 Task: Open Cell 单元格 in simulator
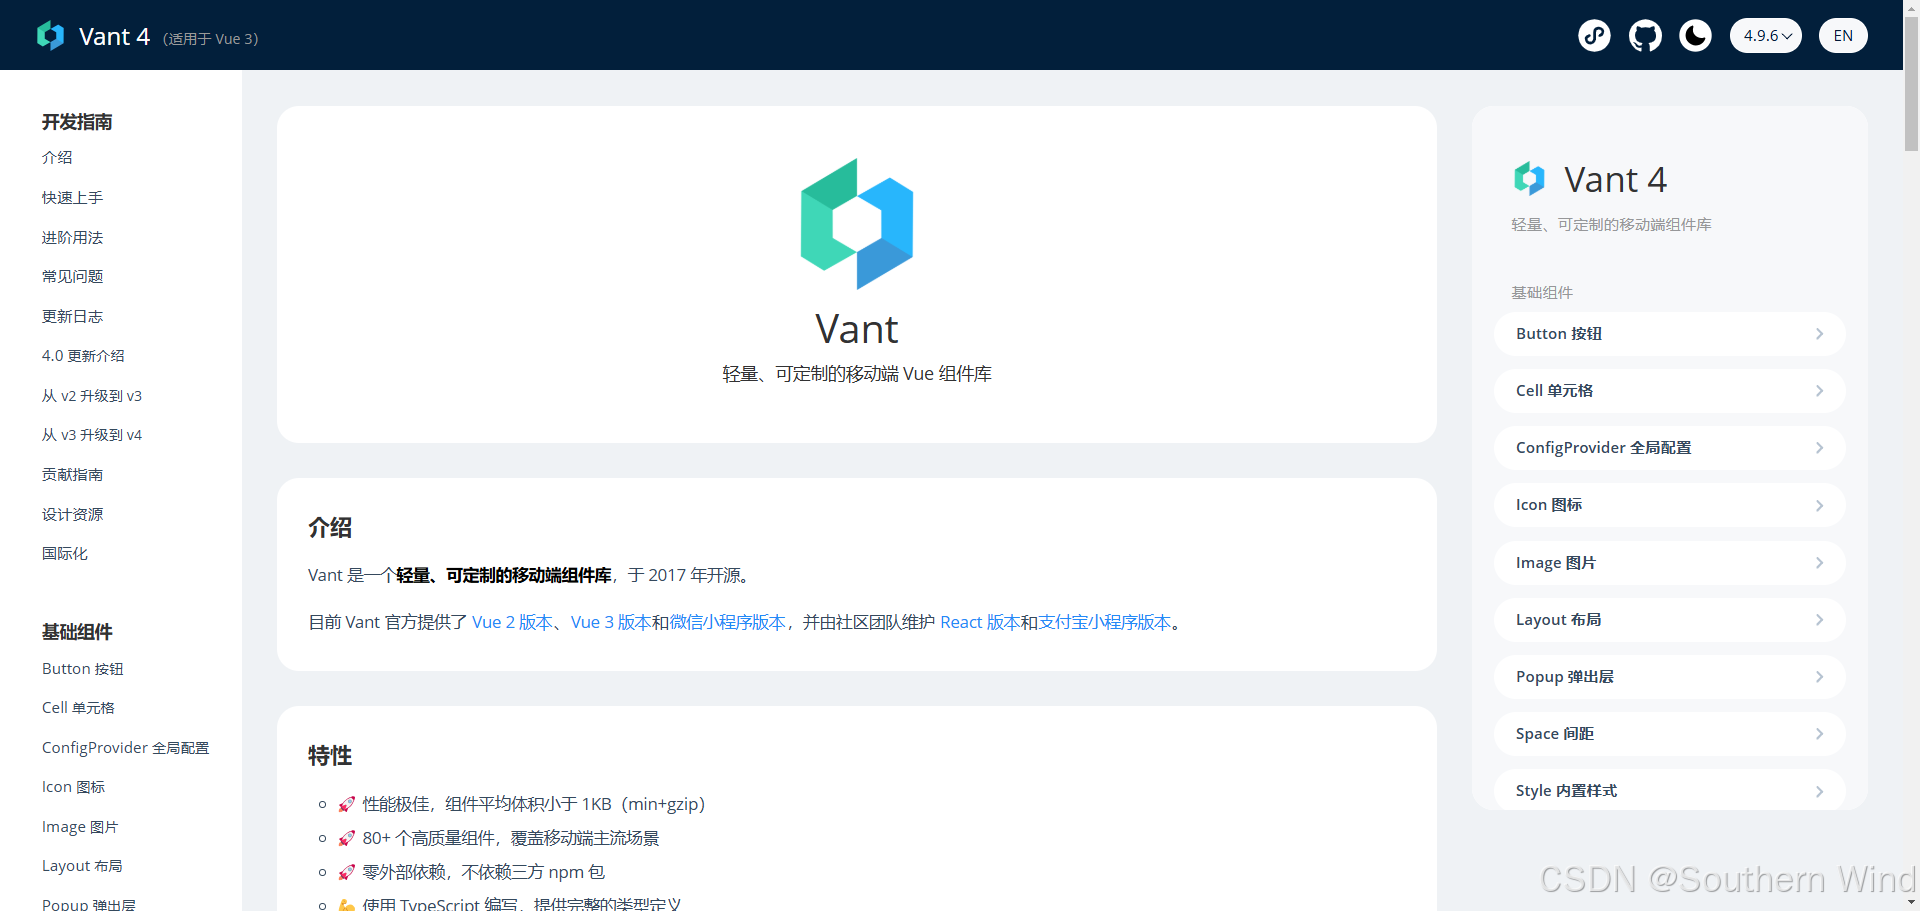1669,391
